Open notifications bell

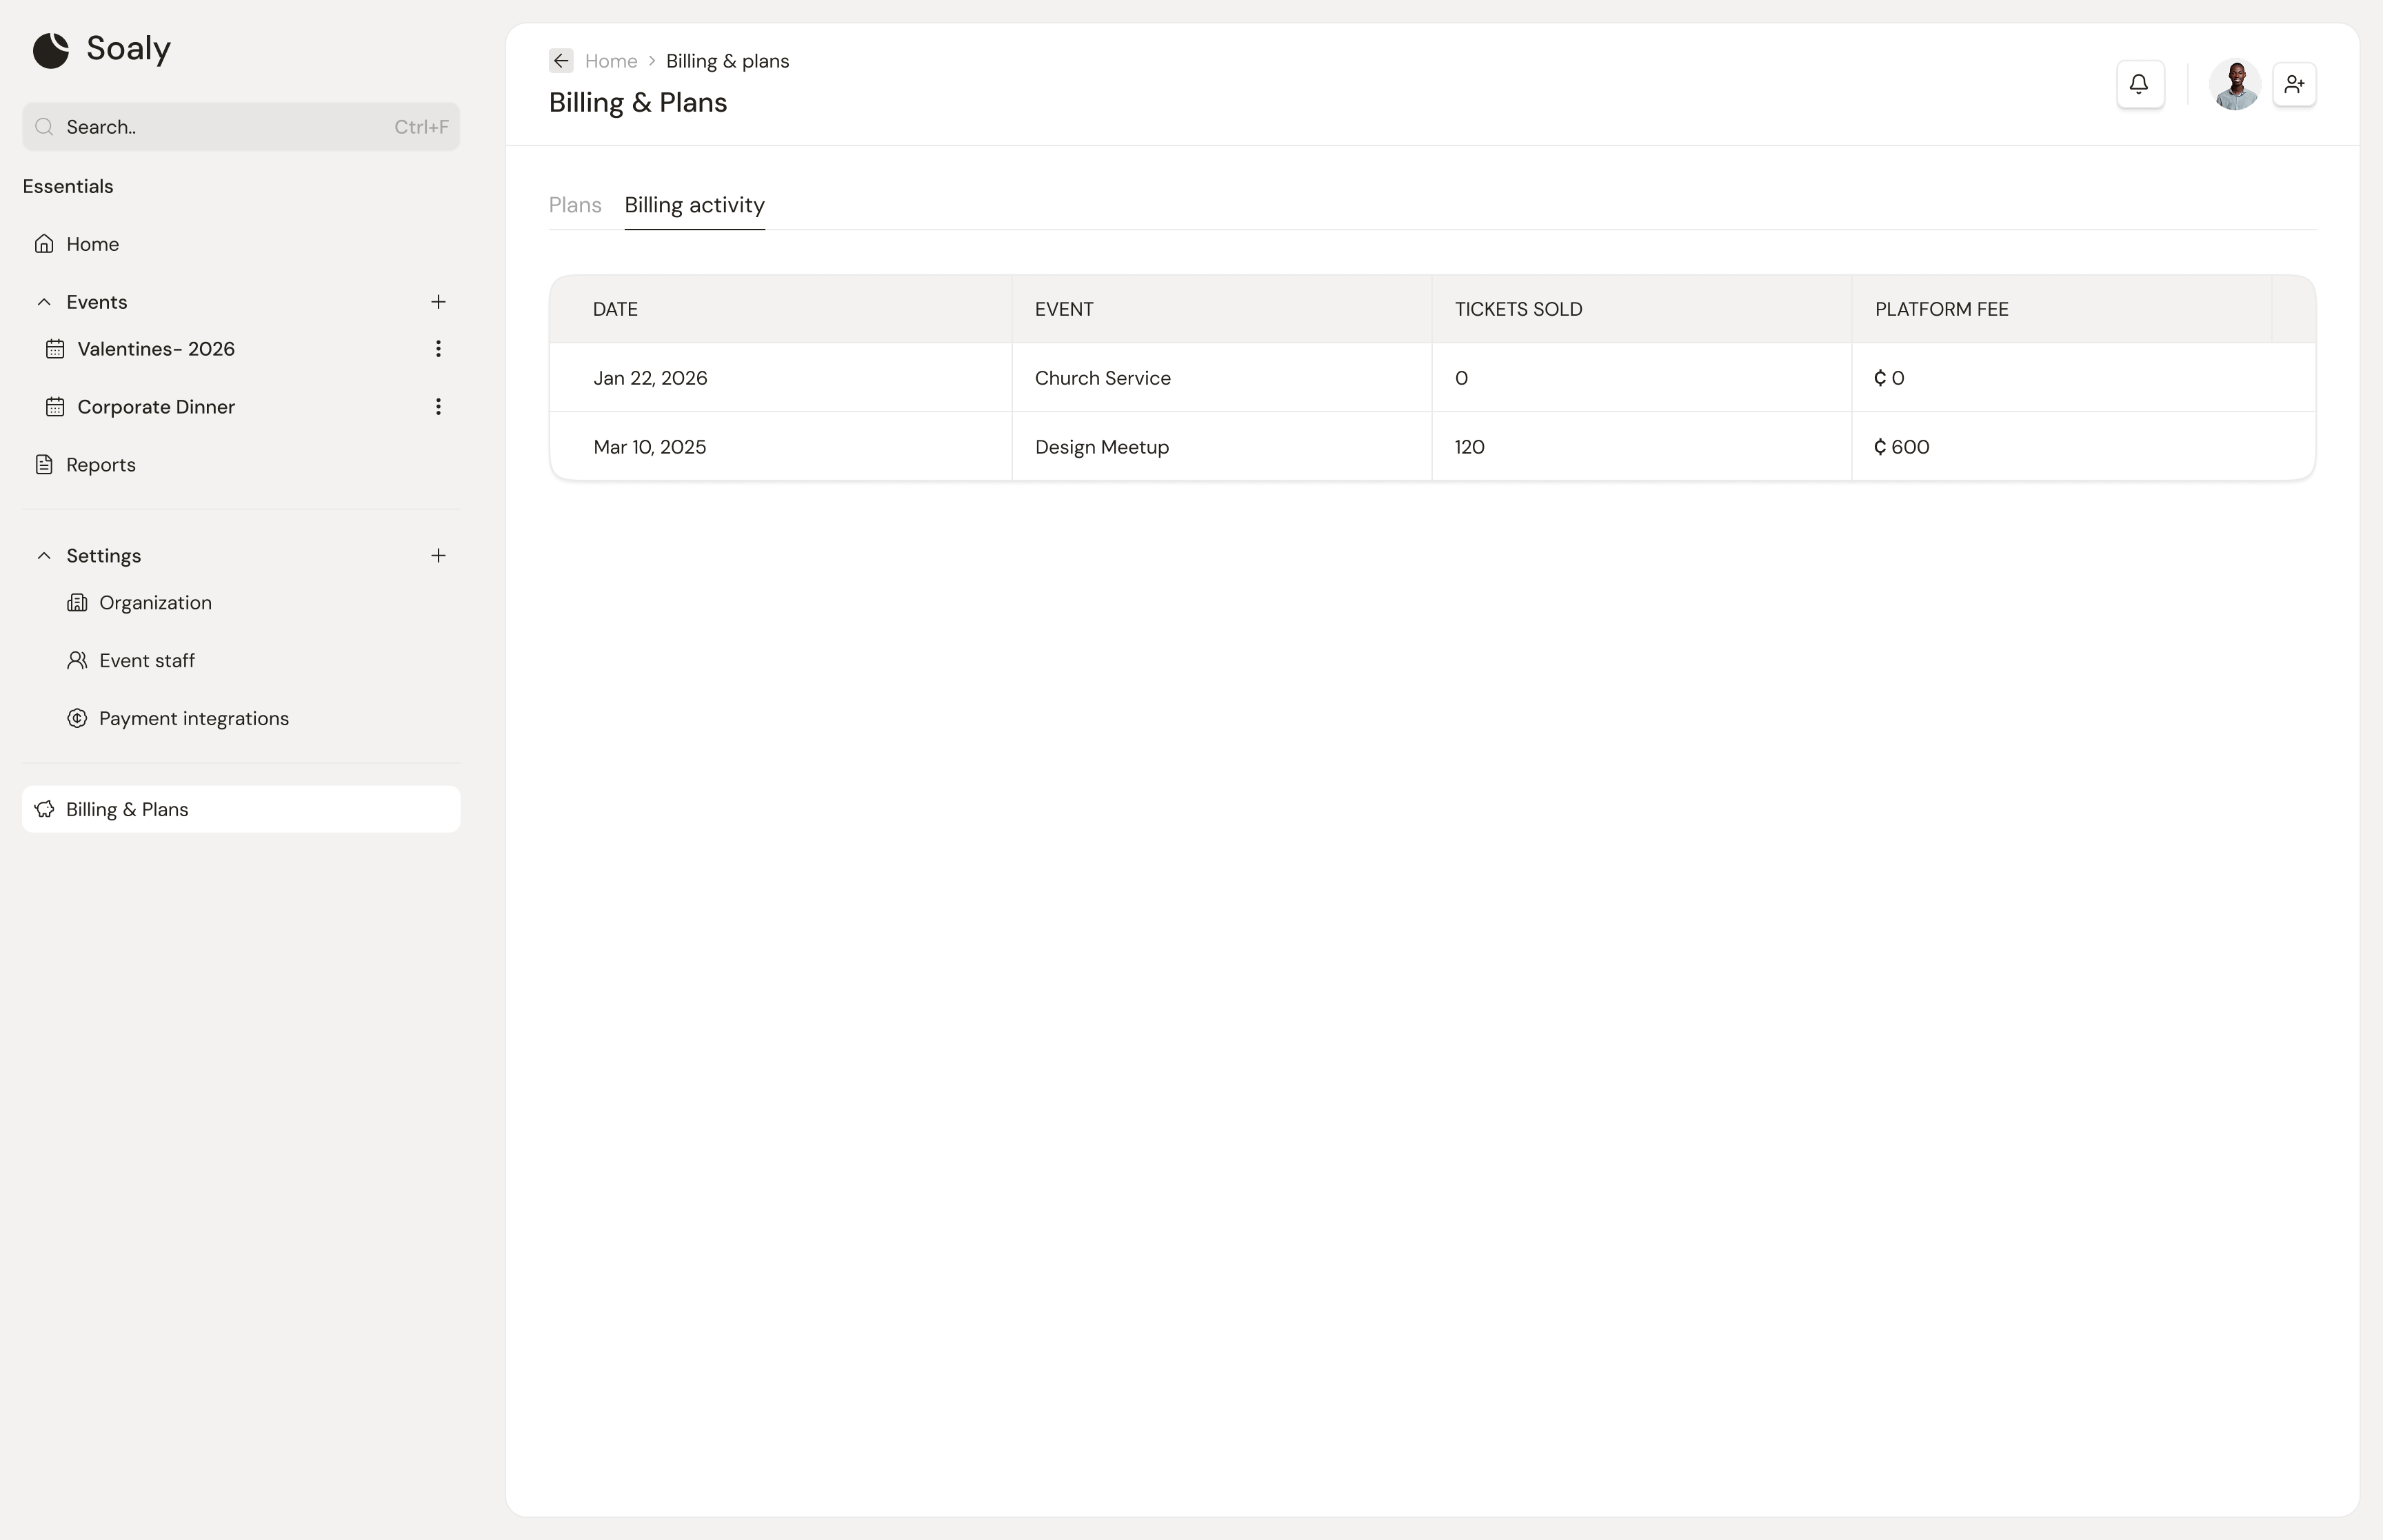pos(2140,84)
